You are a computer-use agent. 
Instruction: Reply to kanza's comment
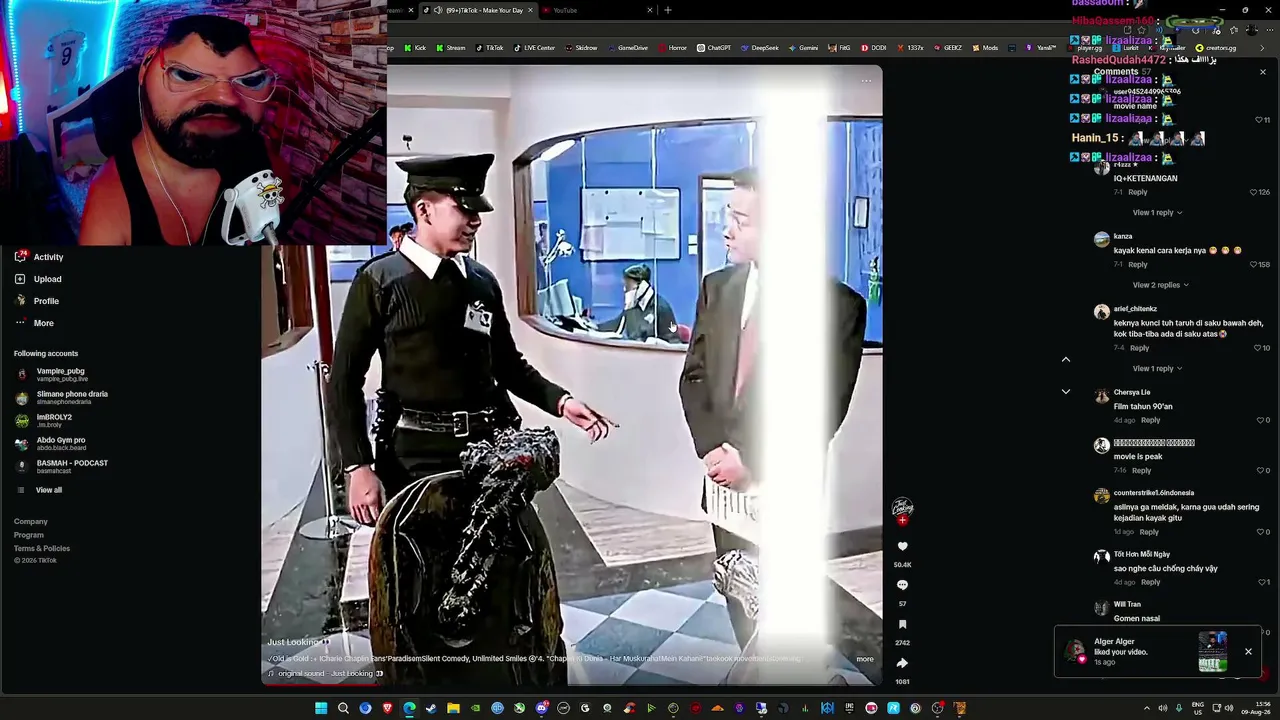tap(1138, 265)
